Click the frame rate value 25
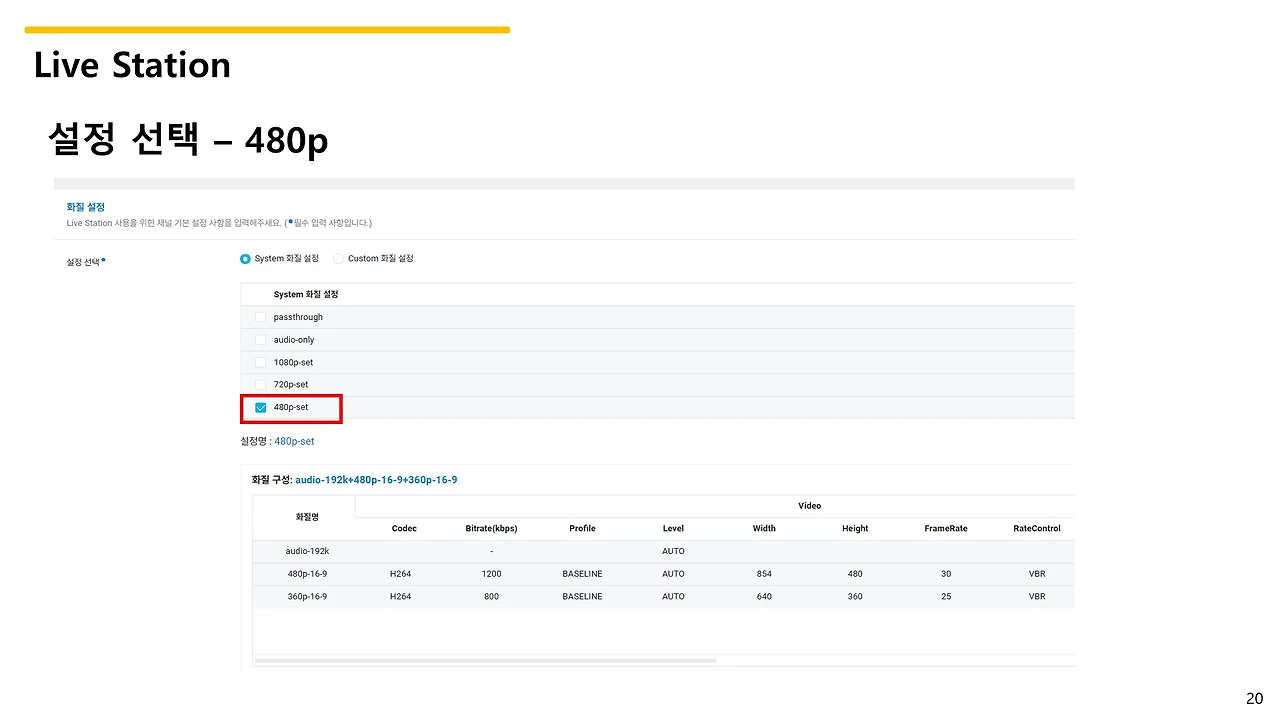Image resolution: width=1280 pixels, height=720 pixels. coord(946,597)
